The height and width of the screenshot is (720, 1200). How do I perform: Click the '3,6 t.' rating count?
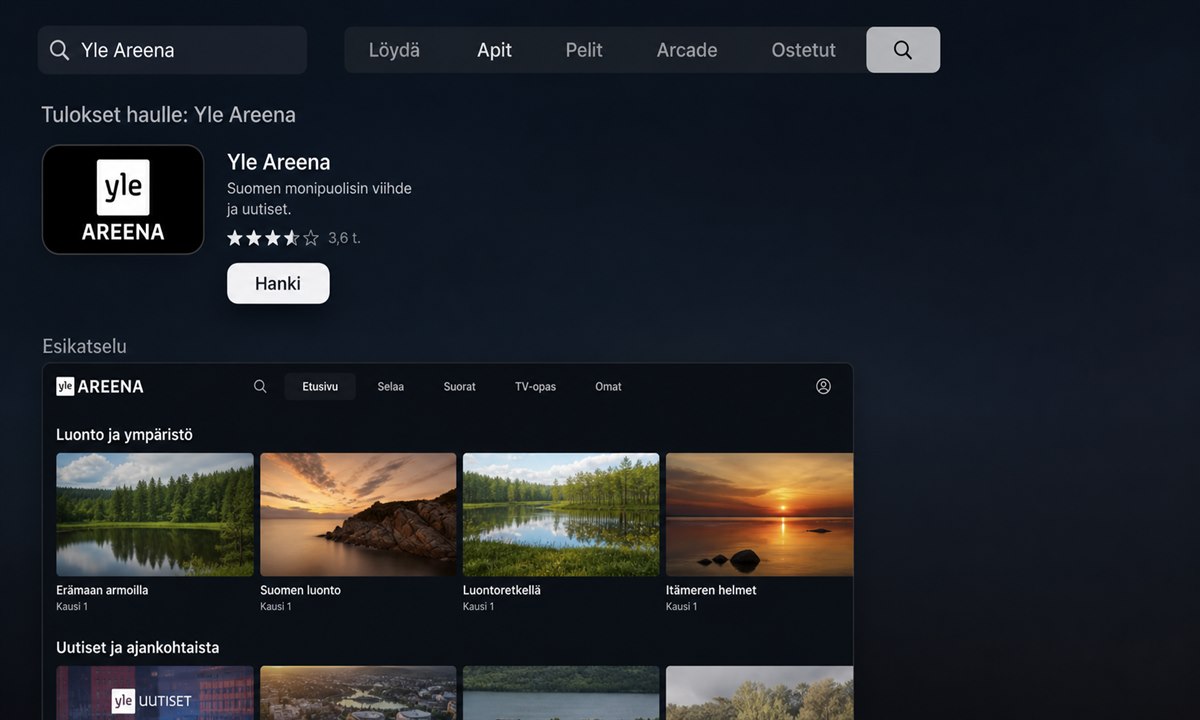344,238
